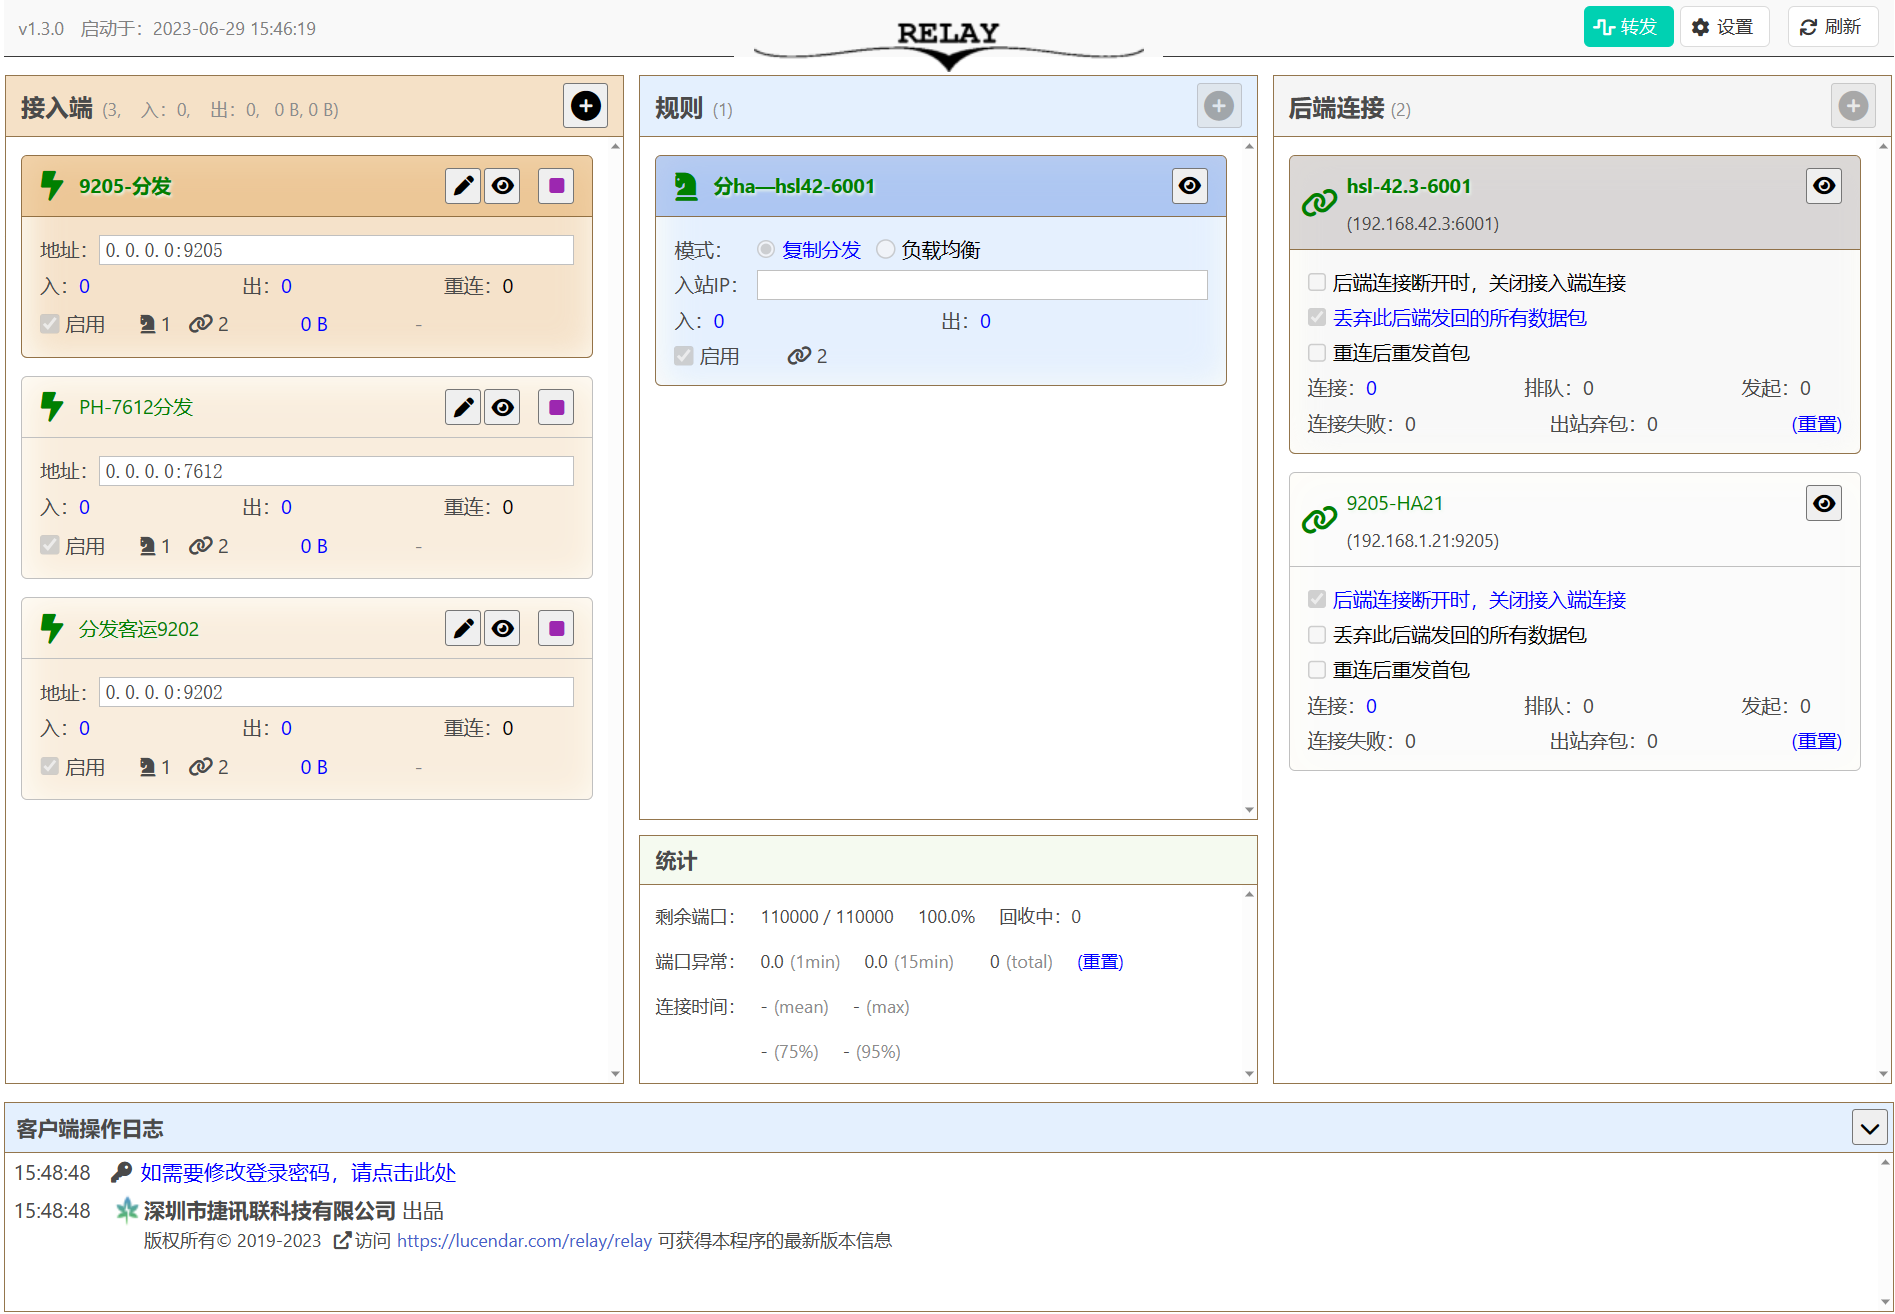Click scroll-down arrow of 统计 panel
The image size is (1895, 1314).
(1249, 1074)
